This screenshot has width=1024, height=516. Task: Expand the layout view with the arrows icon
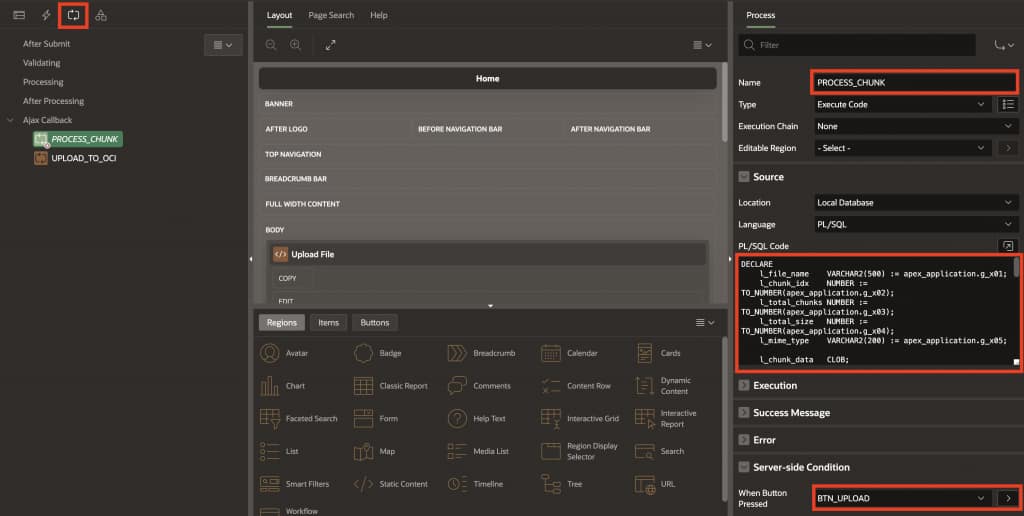[x=331, y=45]
